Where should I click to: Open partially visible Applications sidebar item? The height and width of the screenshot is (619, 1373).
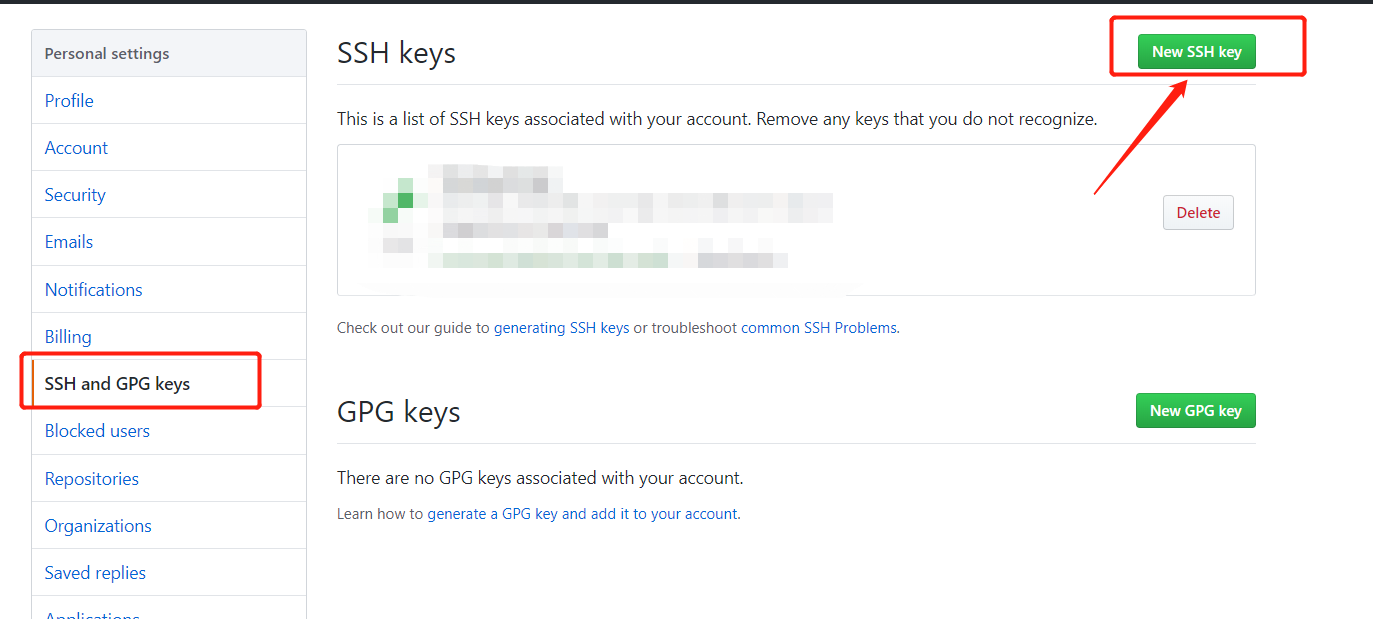[92, 613]
